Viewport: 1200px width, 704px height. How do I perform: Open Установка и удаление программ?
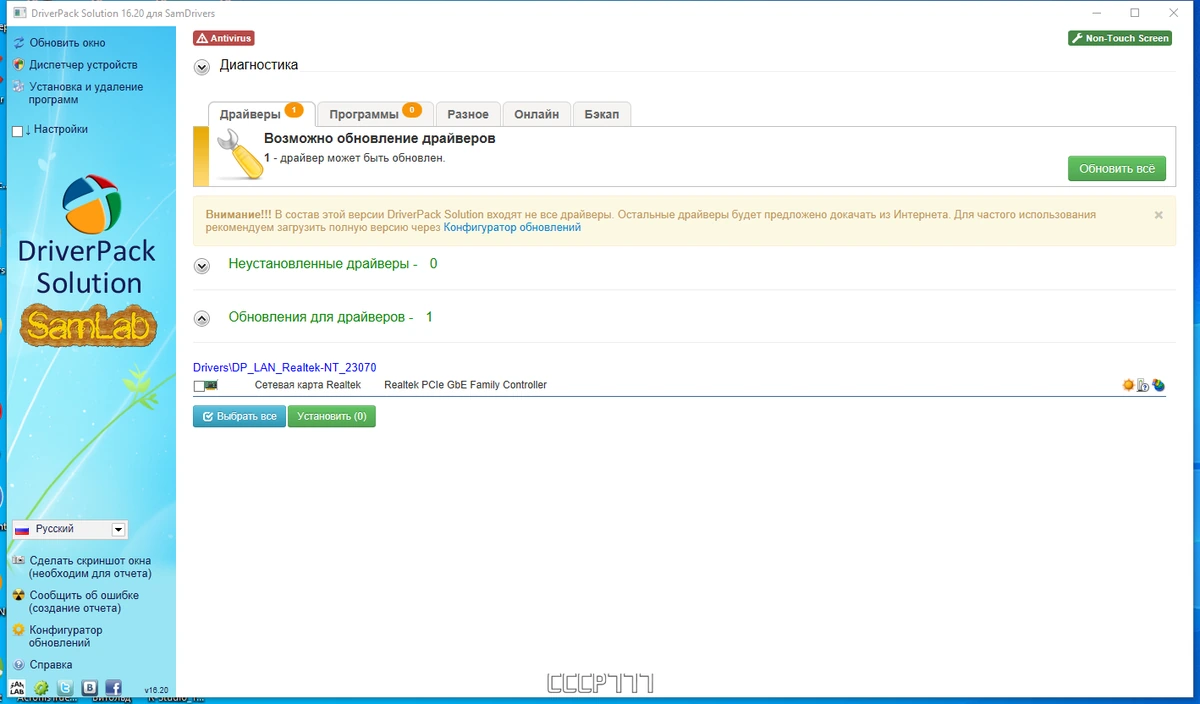[86, 93]
